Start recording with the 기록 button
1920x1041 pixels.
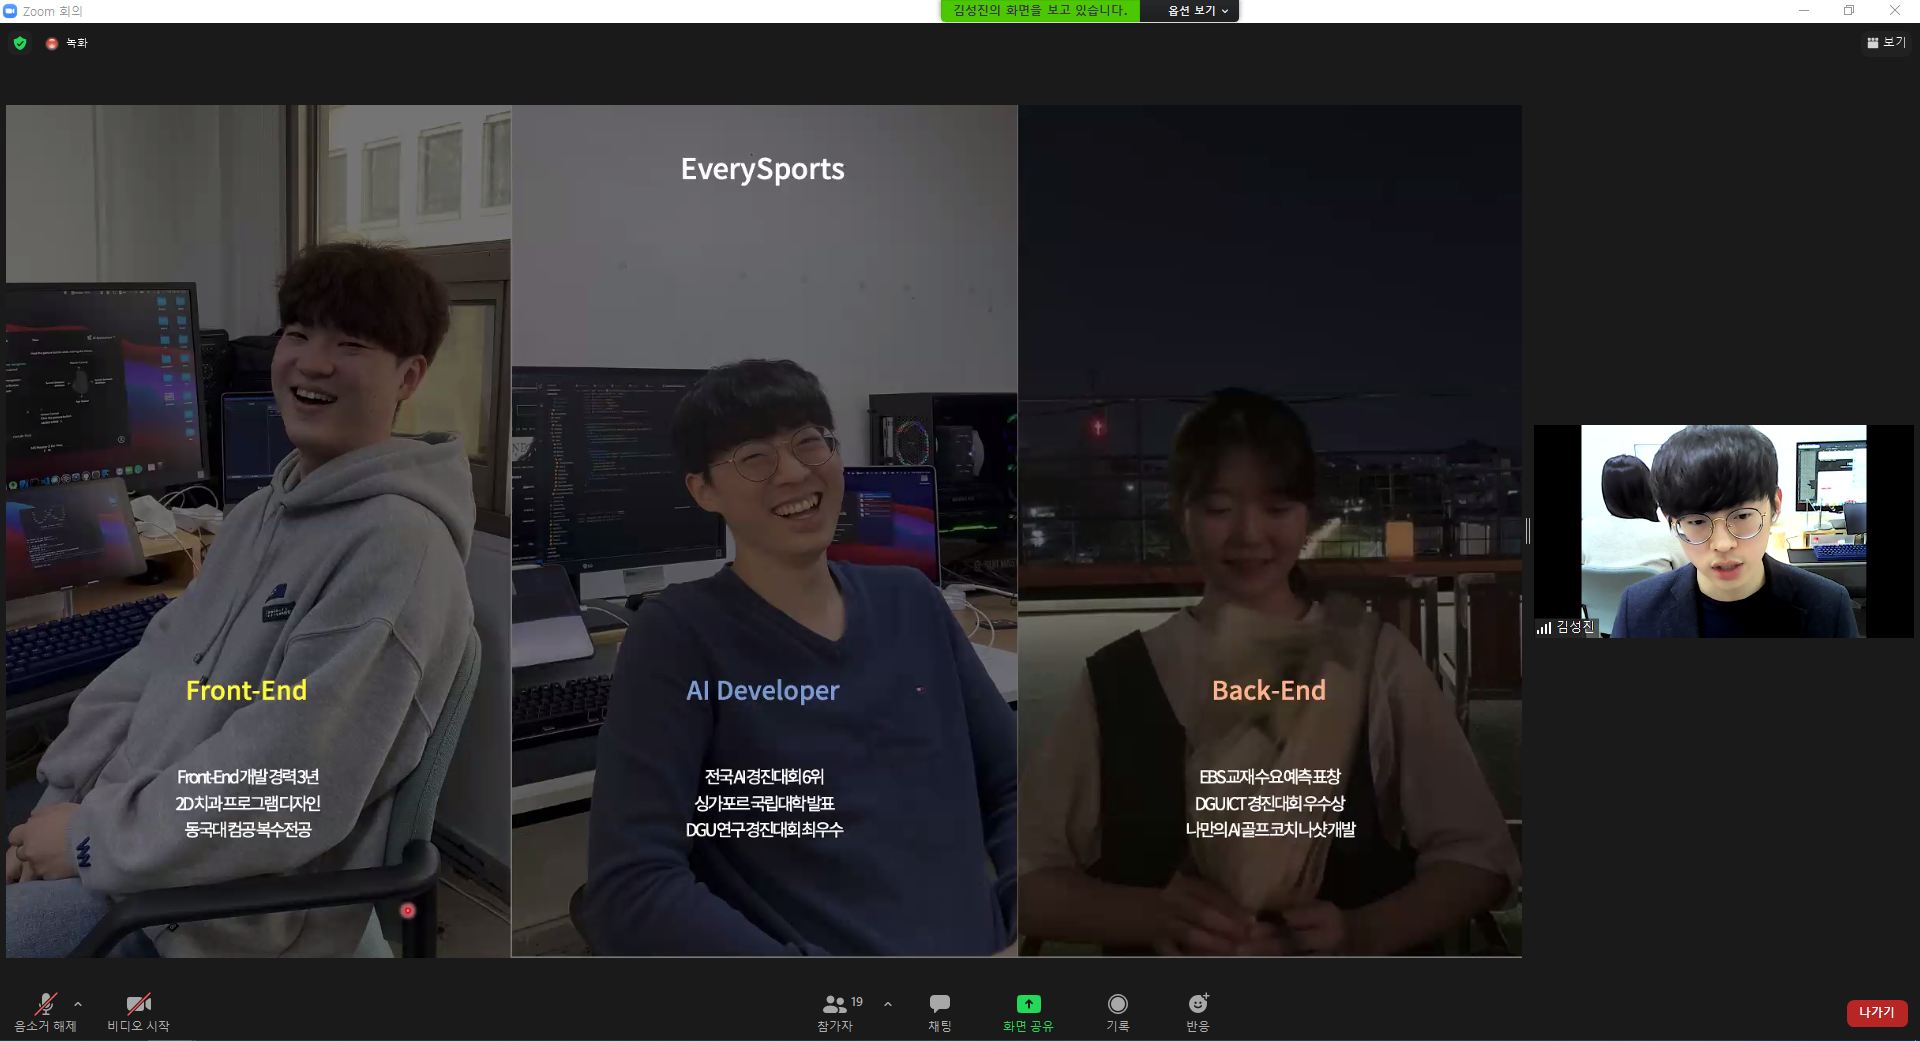coord(1117,1010)
